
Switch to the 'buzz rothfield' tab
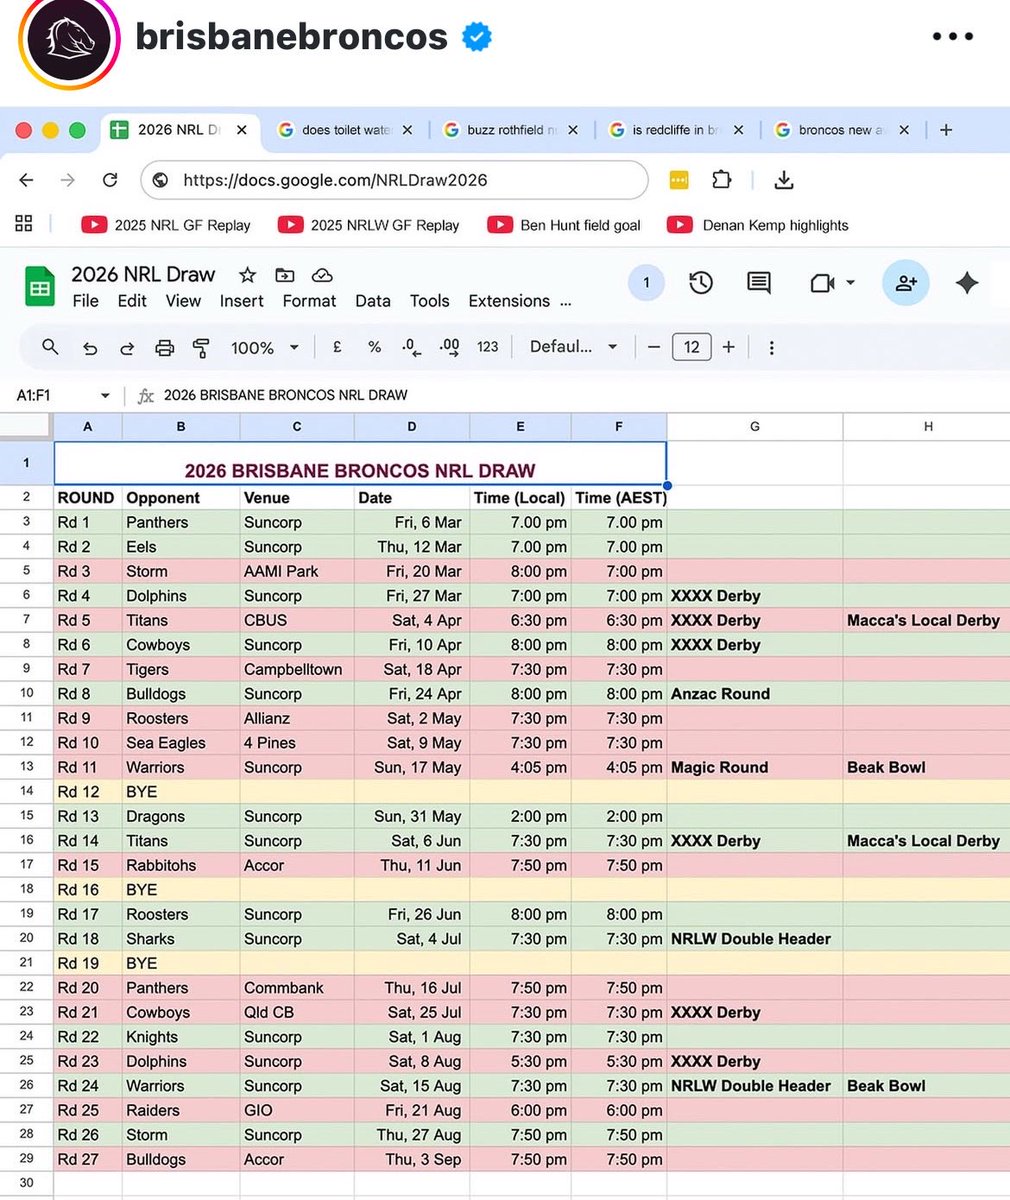[x=510, y=130]
